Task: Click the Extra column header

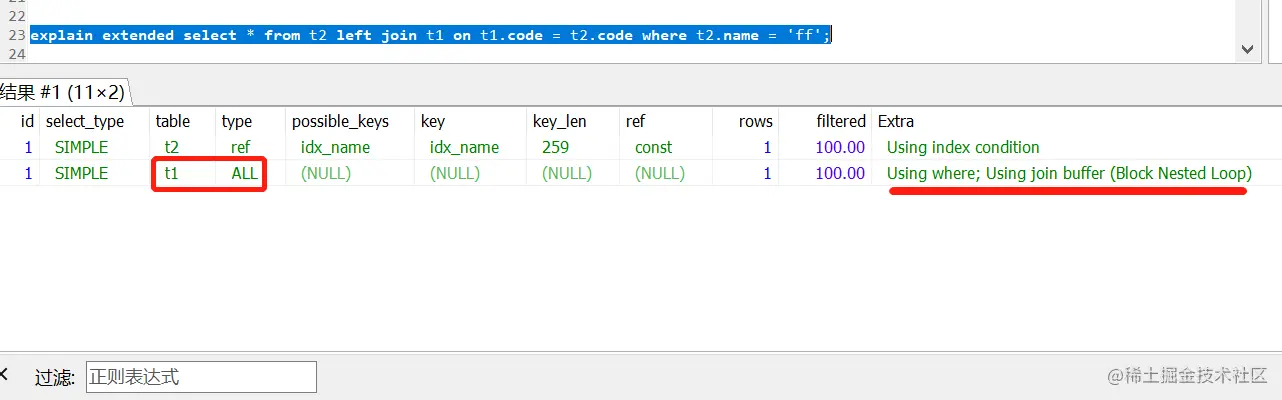Action: click(896, 121)
